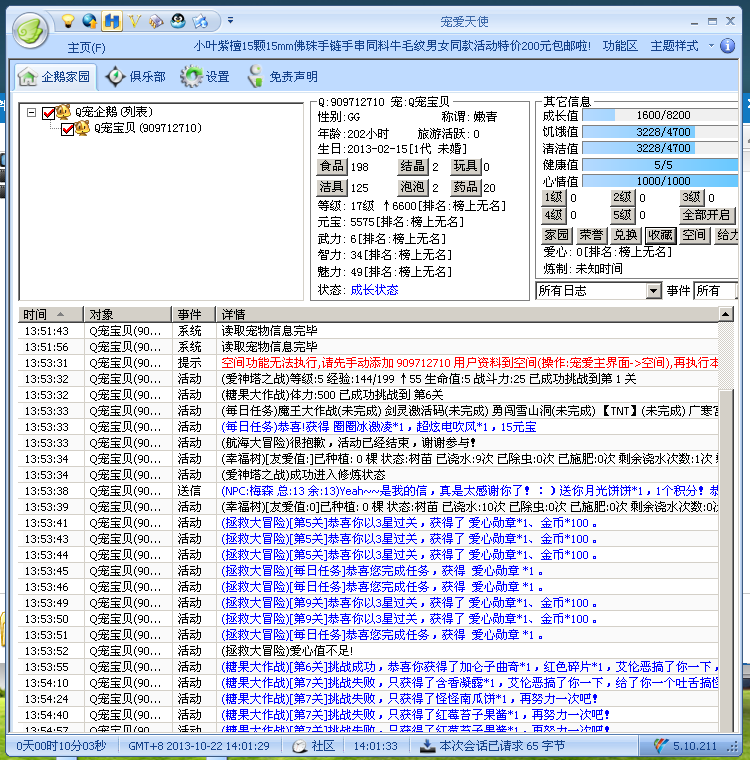The image size is (750, 760).
Task: Switch to the 免责声明 tab
Action: point(282,77)
